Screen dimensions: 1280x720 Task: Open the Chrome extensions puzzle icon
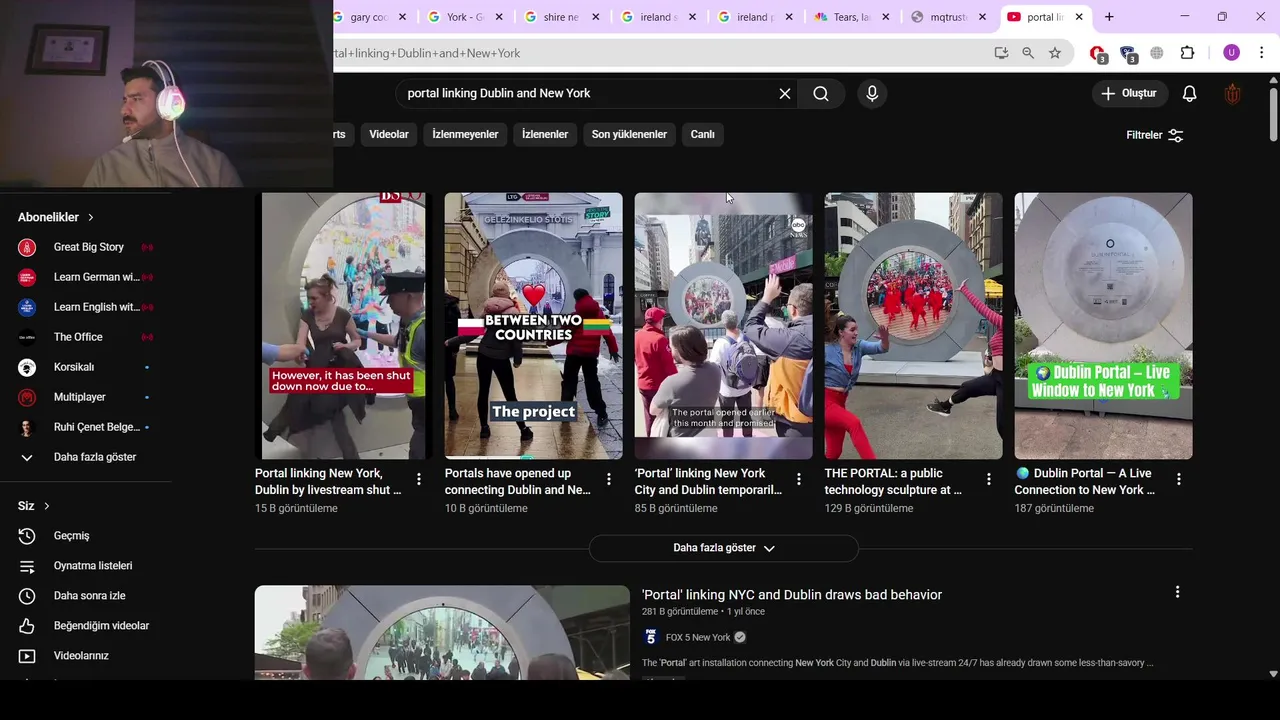click(x=1187, y=53)
